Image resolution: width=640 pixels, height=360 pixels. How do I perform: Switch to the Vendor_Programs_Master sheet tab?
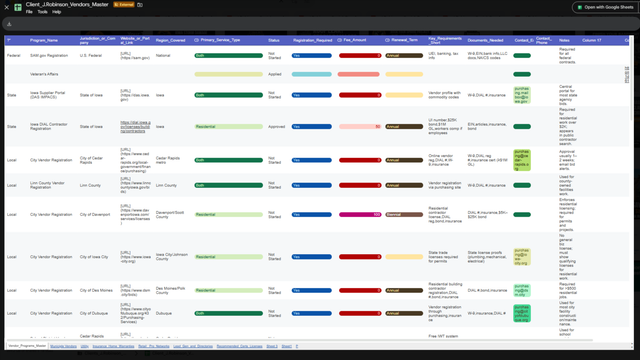[x=27, y=346]
